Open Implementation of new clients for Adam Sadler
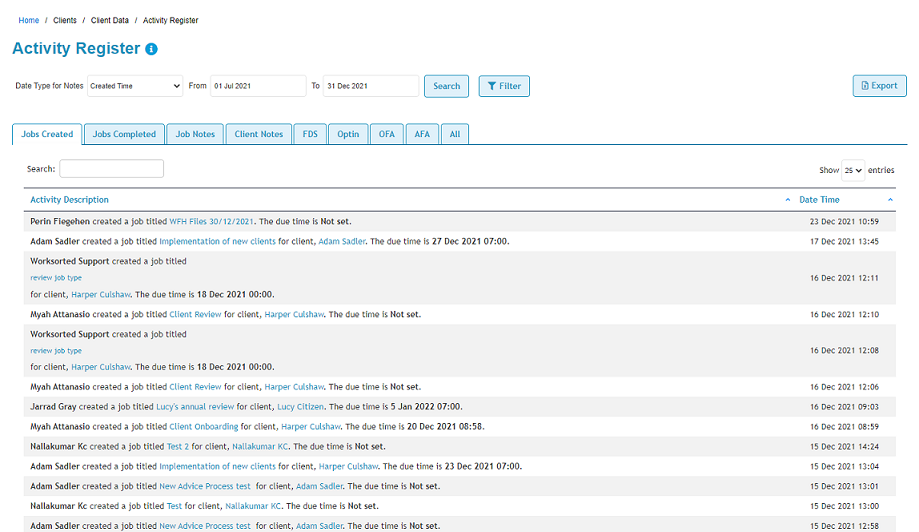 click(217, 241)
